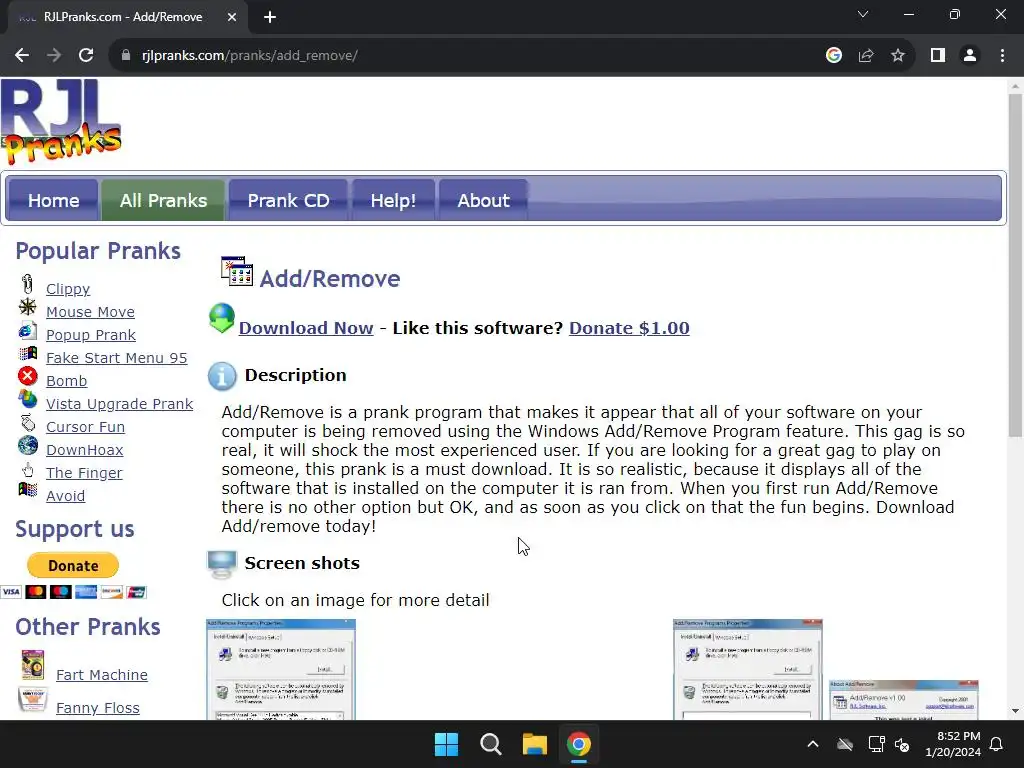The image size is (1024, 768).
Task: Open the Bomb prank link
Action: click(x=67, y=381)
